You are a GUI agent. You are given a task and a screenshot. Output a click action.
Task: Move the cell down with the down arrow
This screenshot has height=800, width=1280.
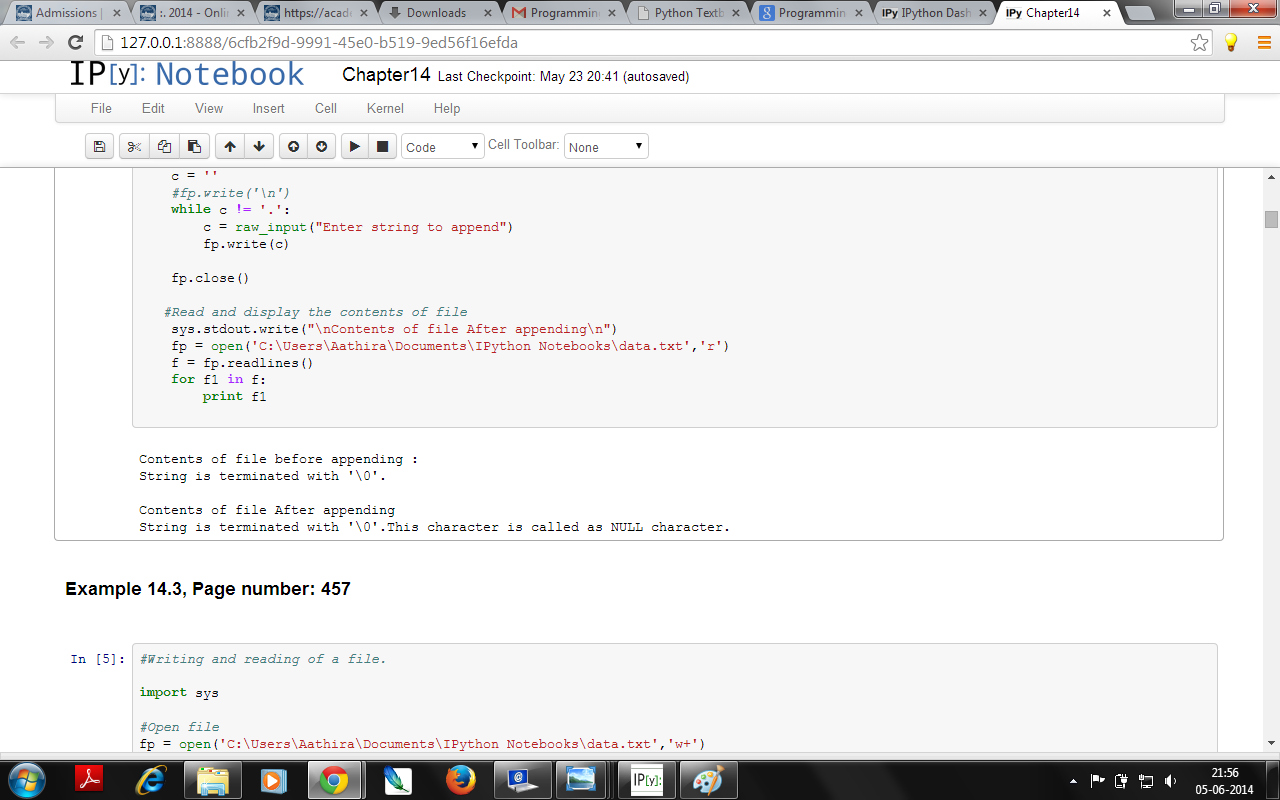click(259, 147)
